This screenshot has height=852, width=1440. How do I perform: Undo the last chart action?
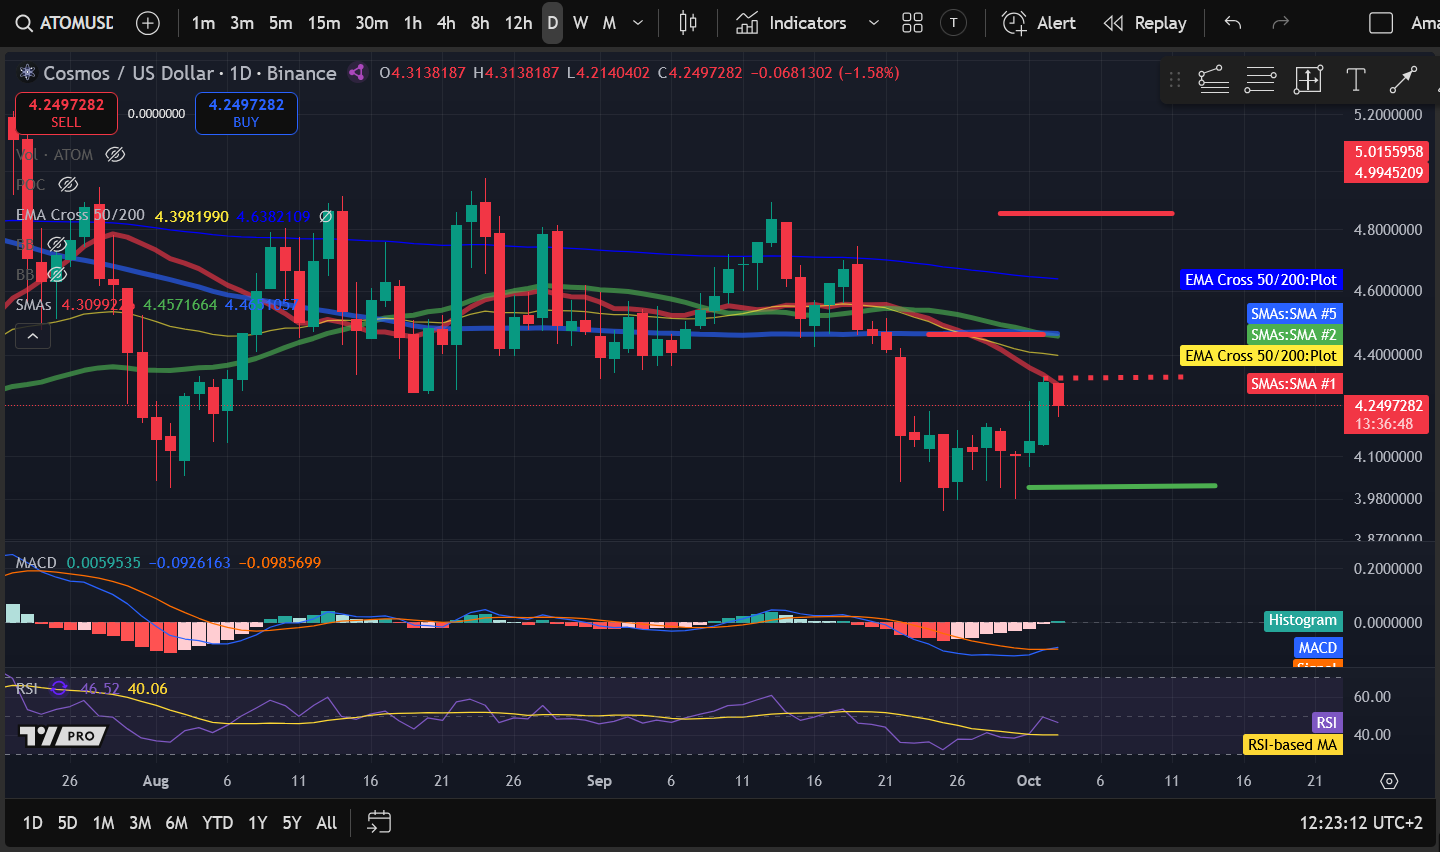(1233, 23)
